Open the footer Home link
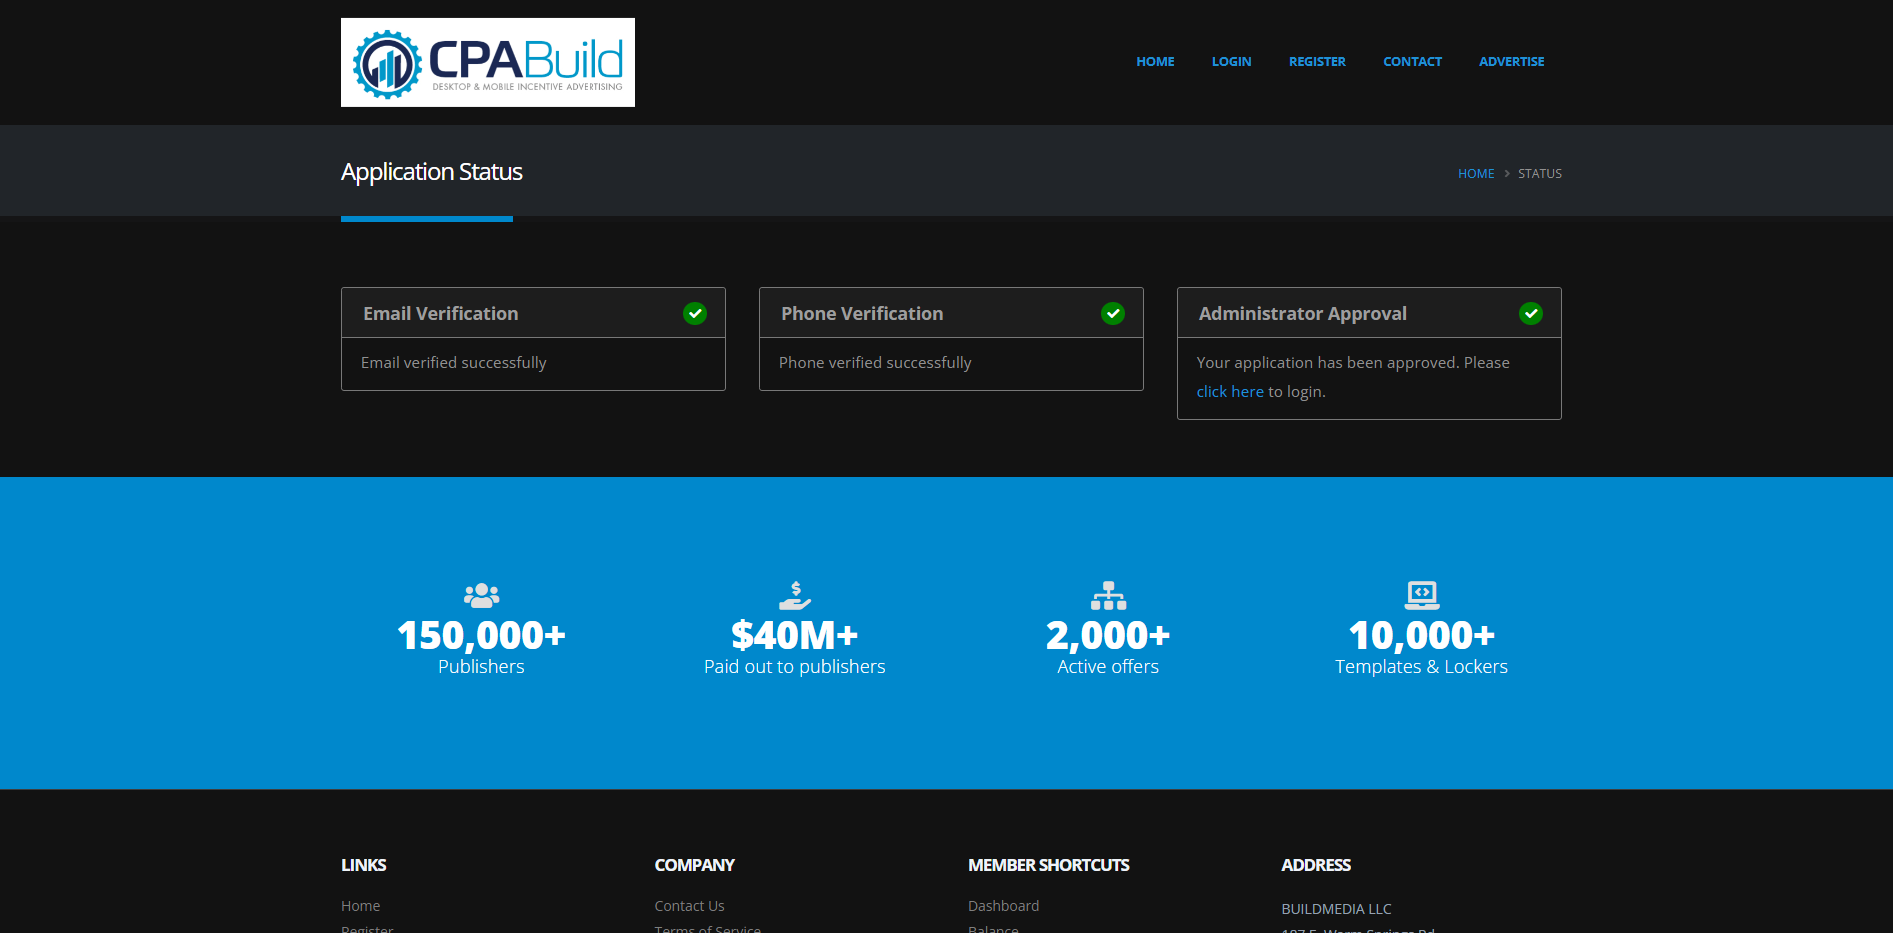The image size is (1893, 933). click(360, 906)
